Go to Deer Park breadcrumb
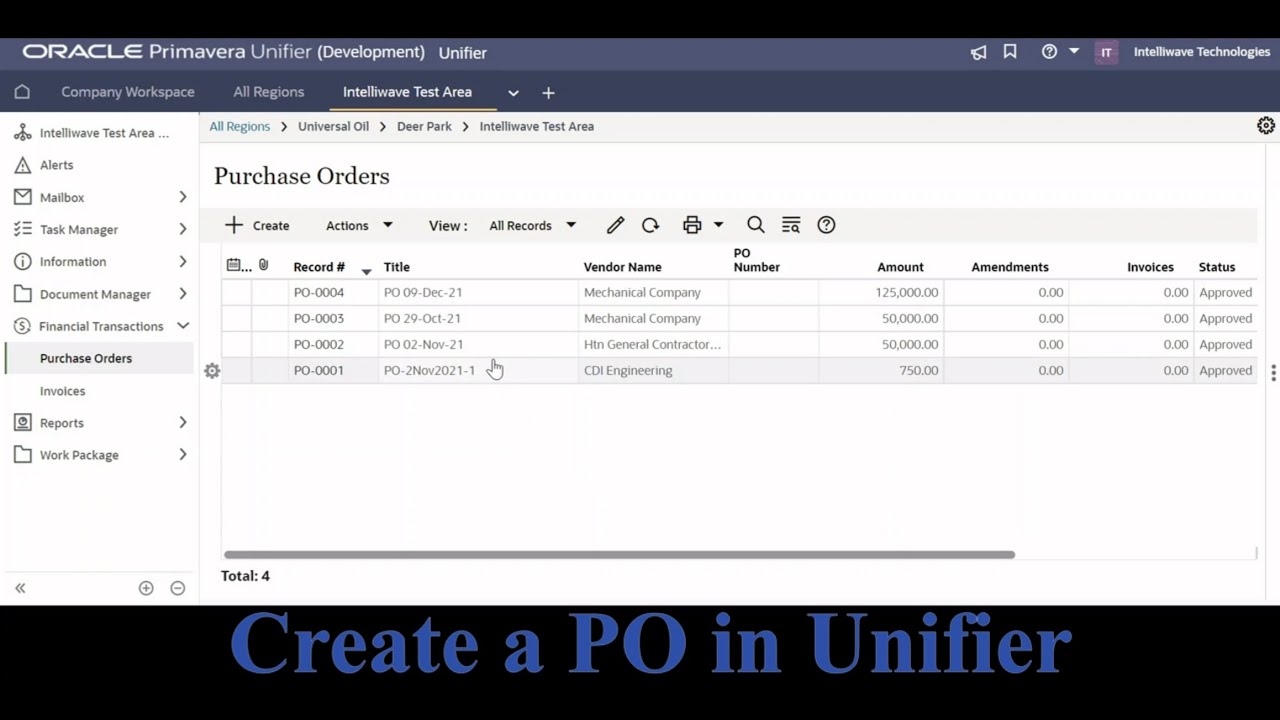 coord(424,126)
